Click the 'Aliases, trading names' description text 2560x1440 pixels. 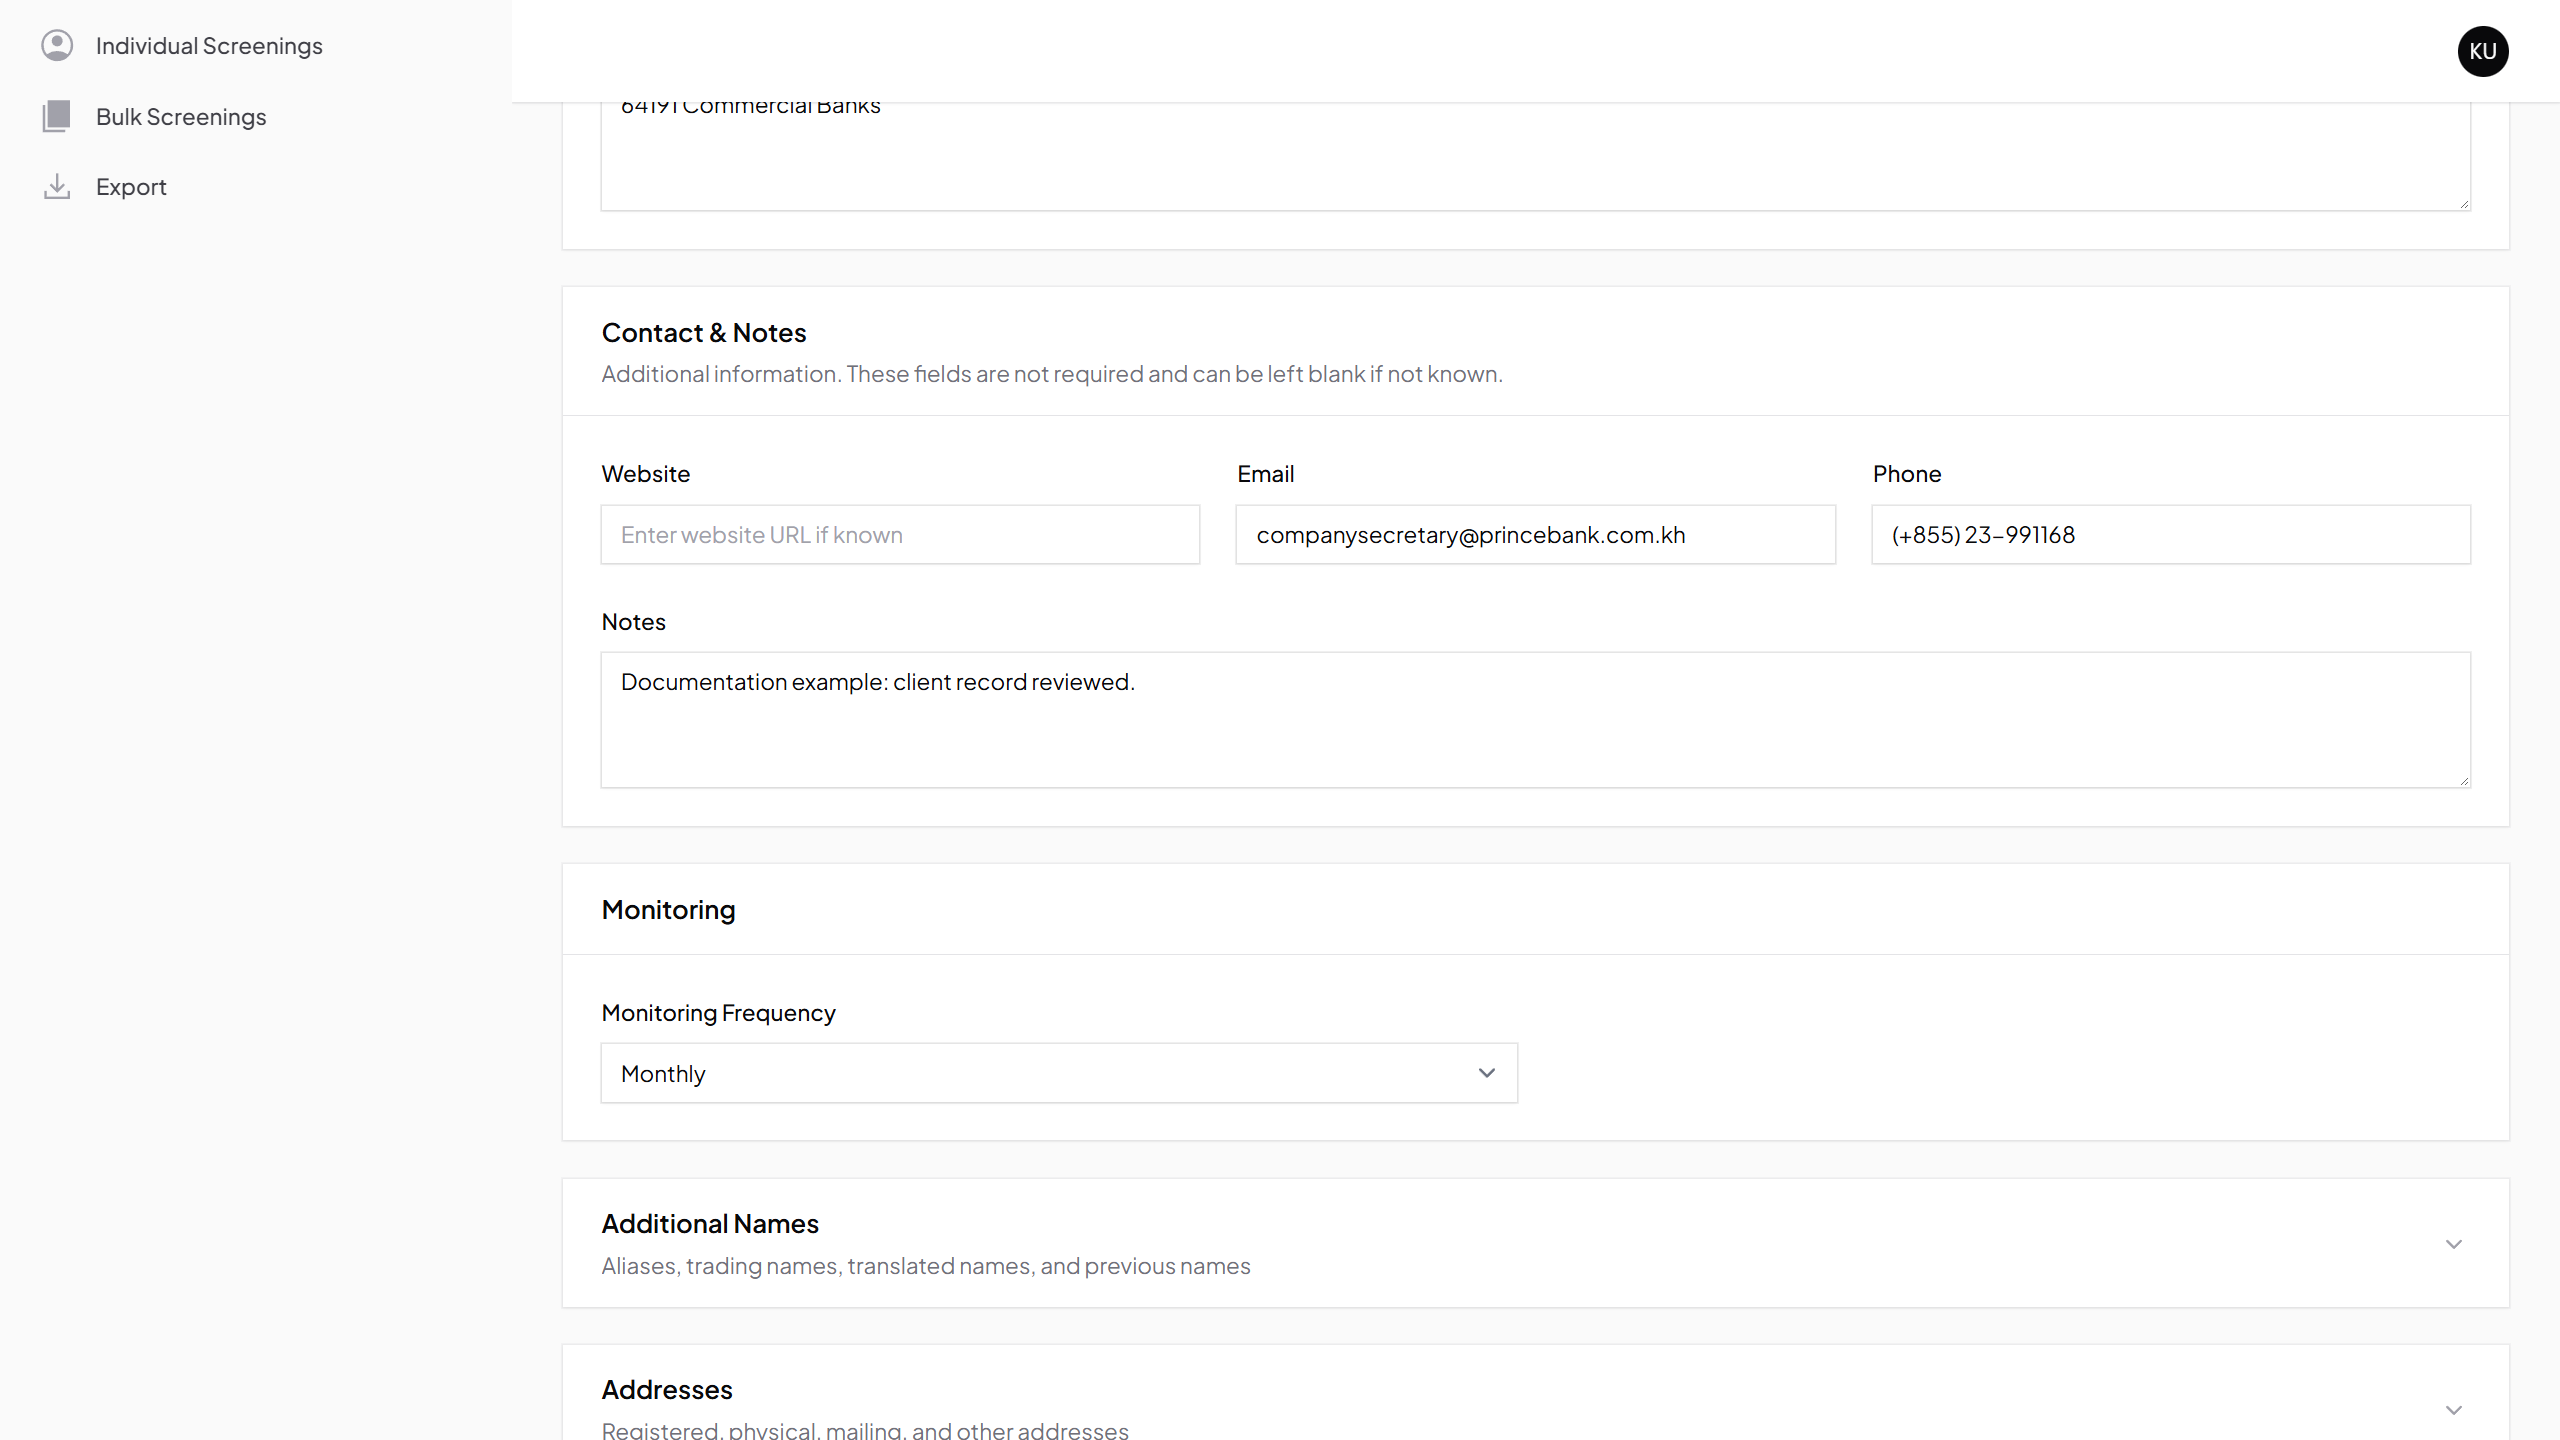(x=926, y=1266)
